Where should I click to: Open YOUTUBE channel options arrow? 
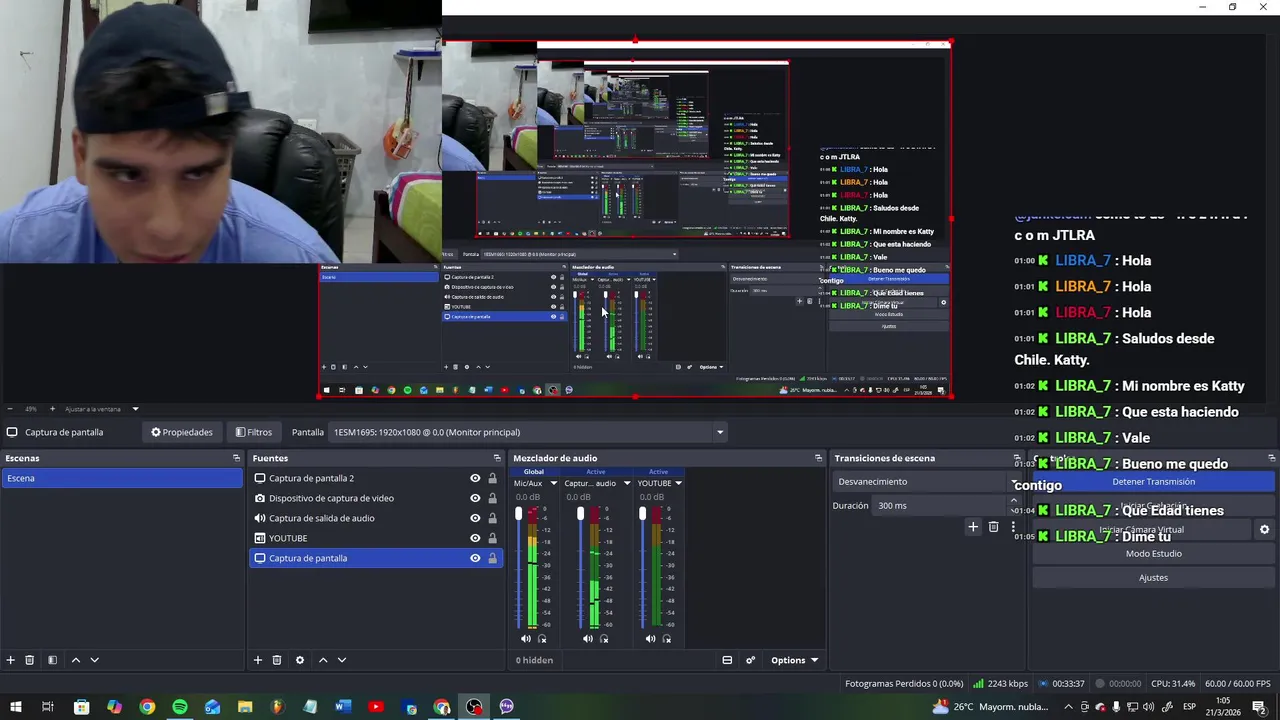[678, 483]
